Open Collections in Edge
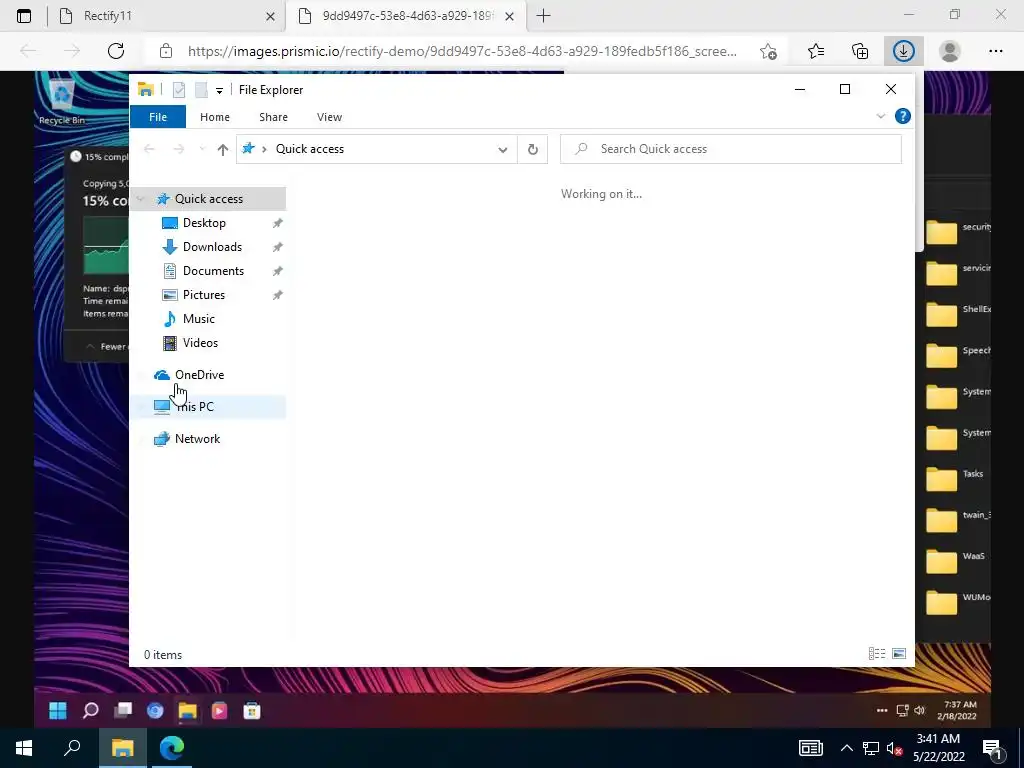Screen dimensions: 1024x768 860,51
